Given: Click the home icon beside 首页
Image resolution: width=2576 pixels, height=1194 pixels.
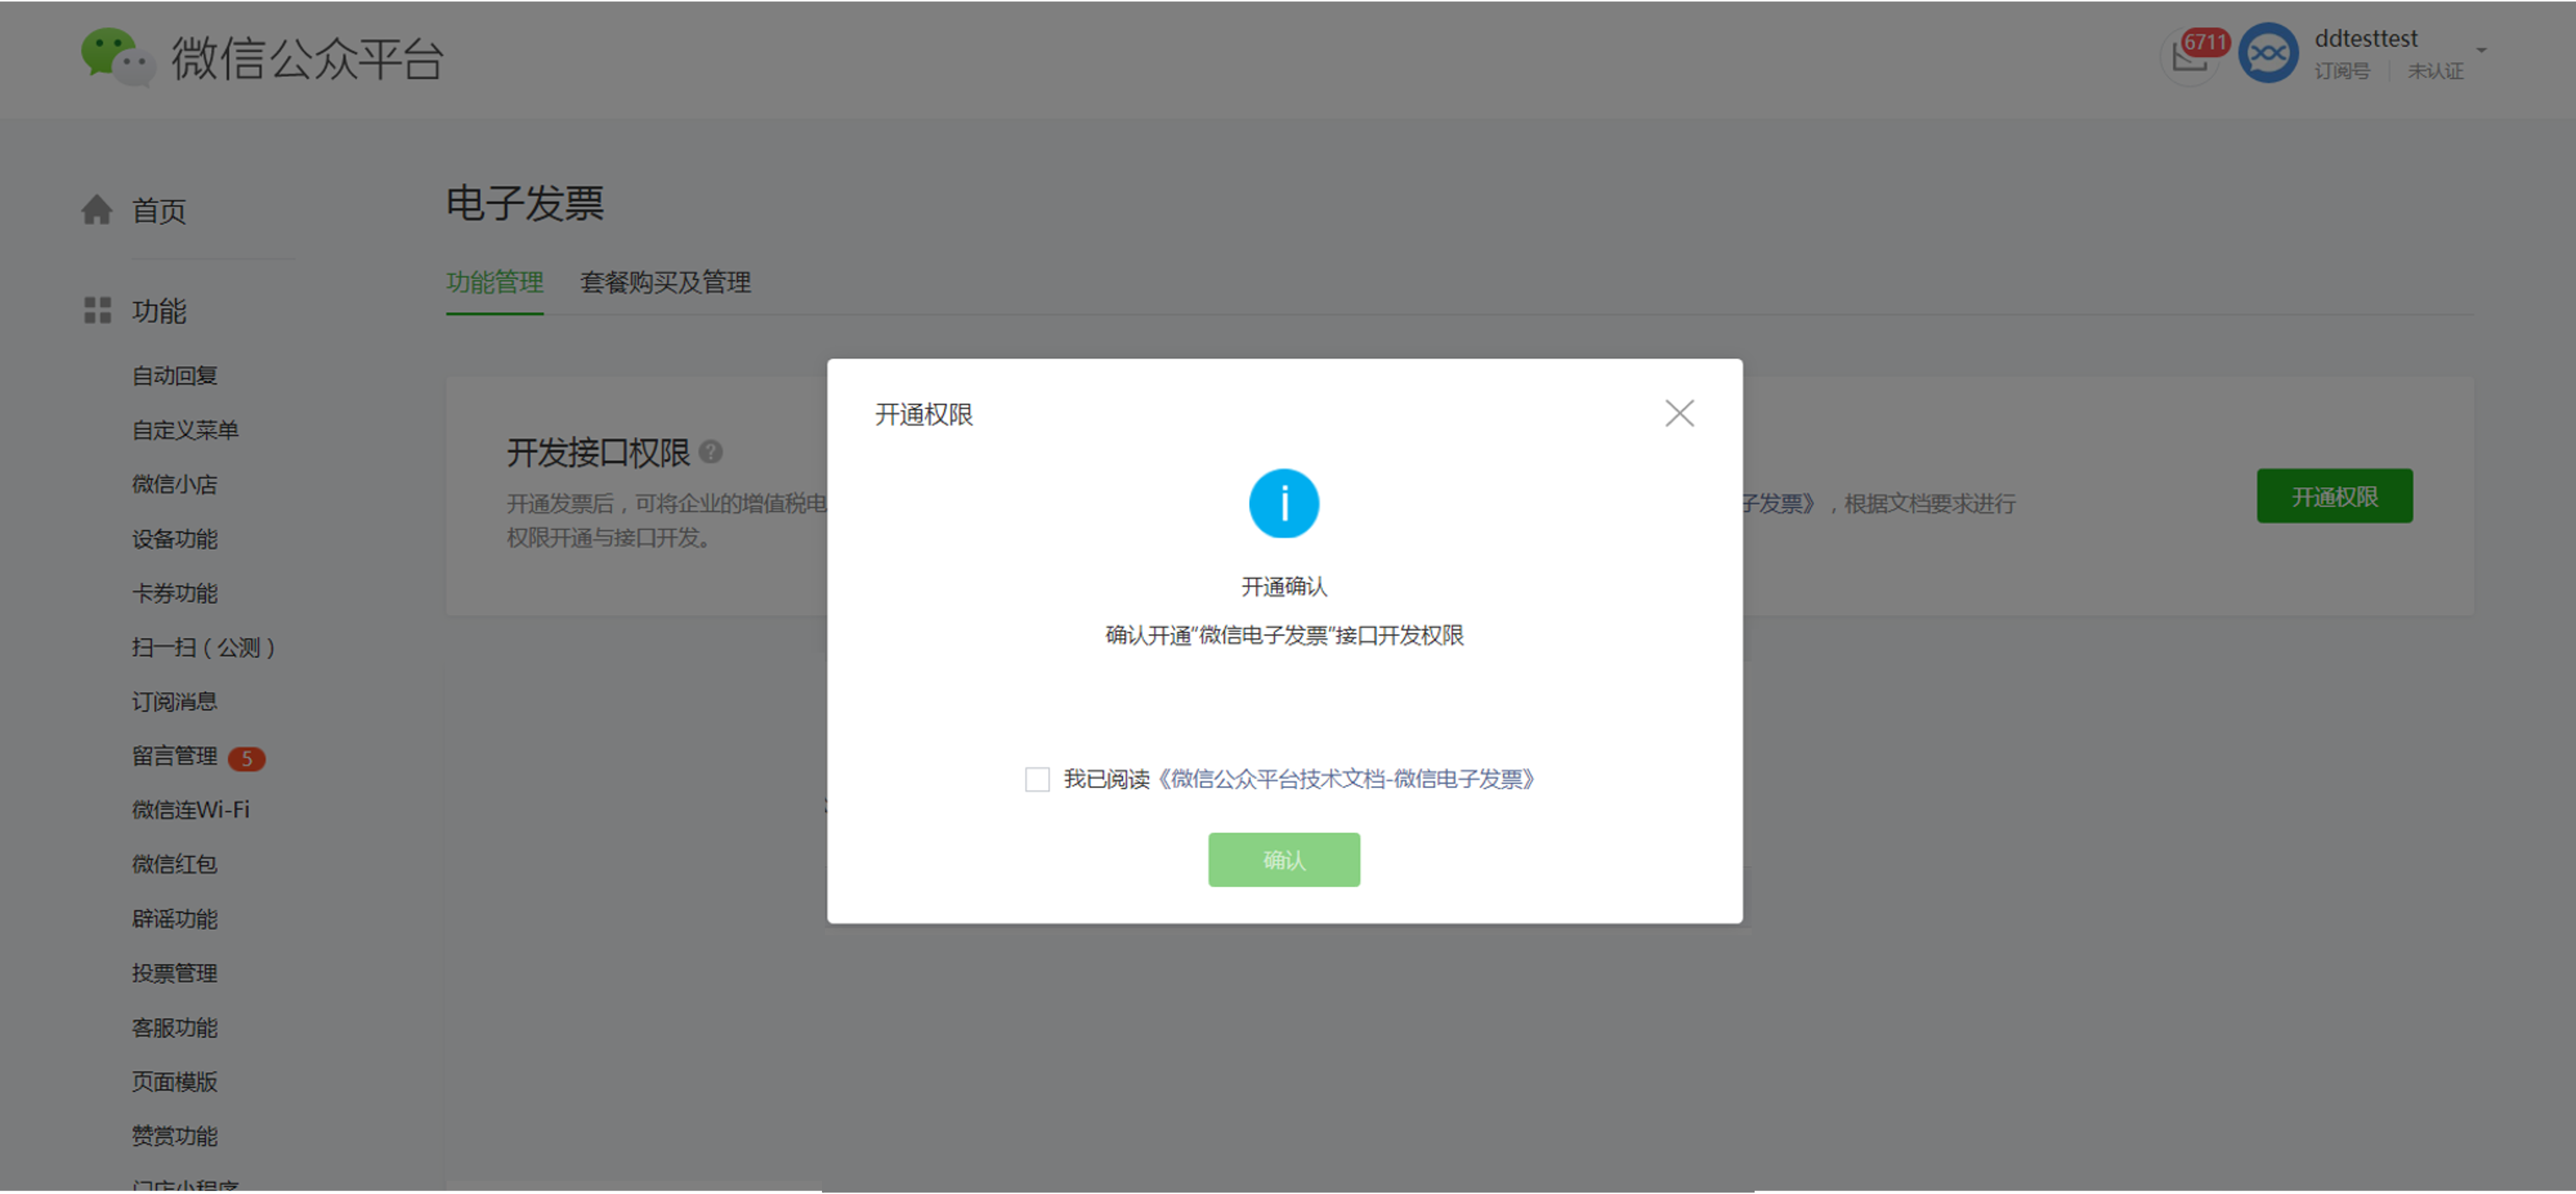Looking at the screenshot, I should point(97,210).
